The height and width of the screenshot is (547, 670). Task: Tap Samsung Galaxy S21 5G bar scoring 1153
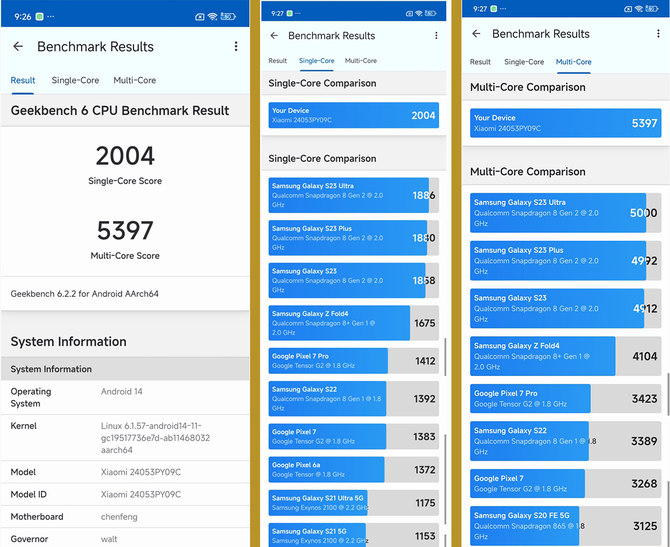tap(353, 535)
